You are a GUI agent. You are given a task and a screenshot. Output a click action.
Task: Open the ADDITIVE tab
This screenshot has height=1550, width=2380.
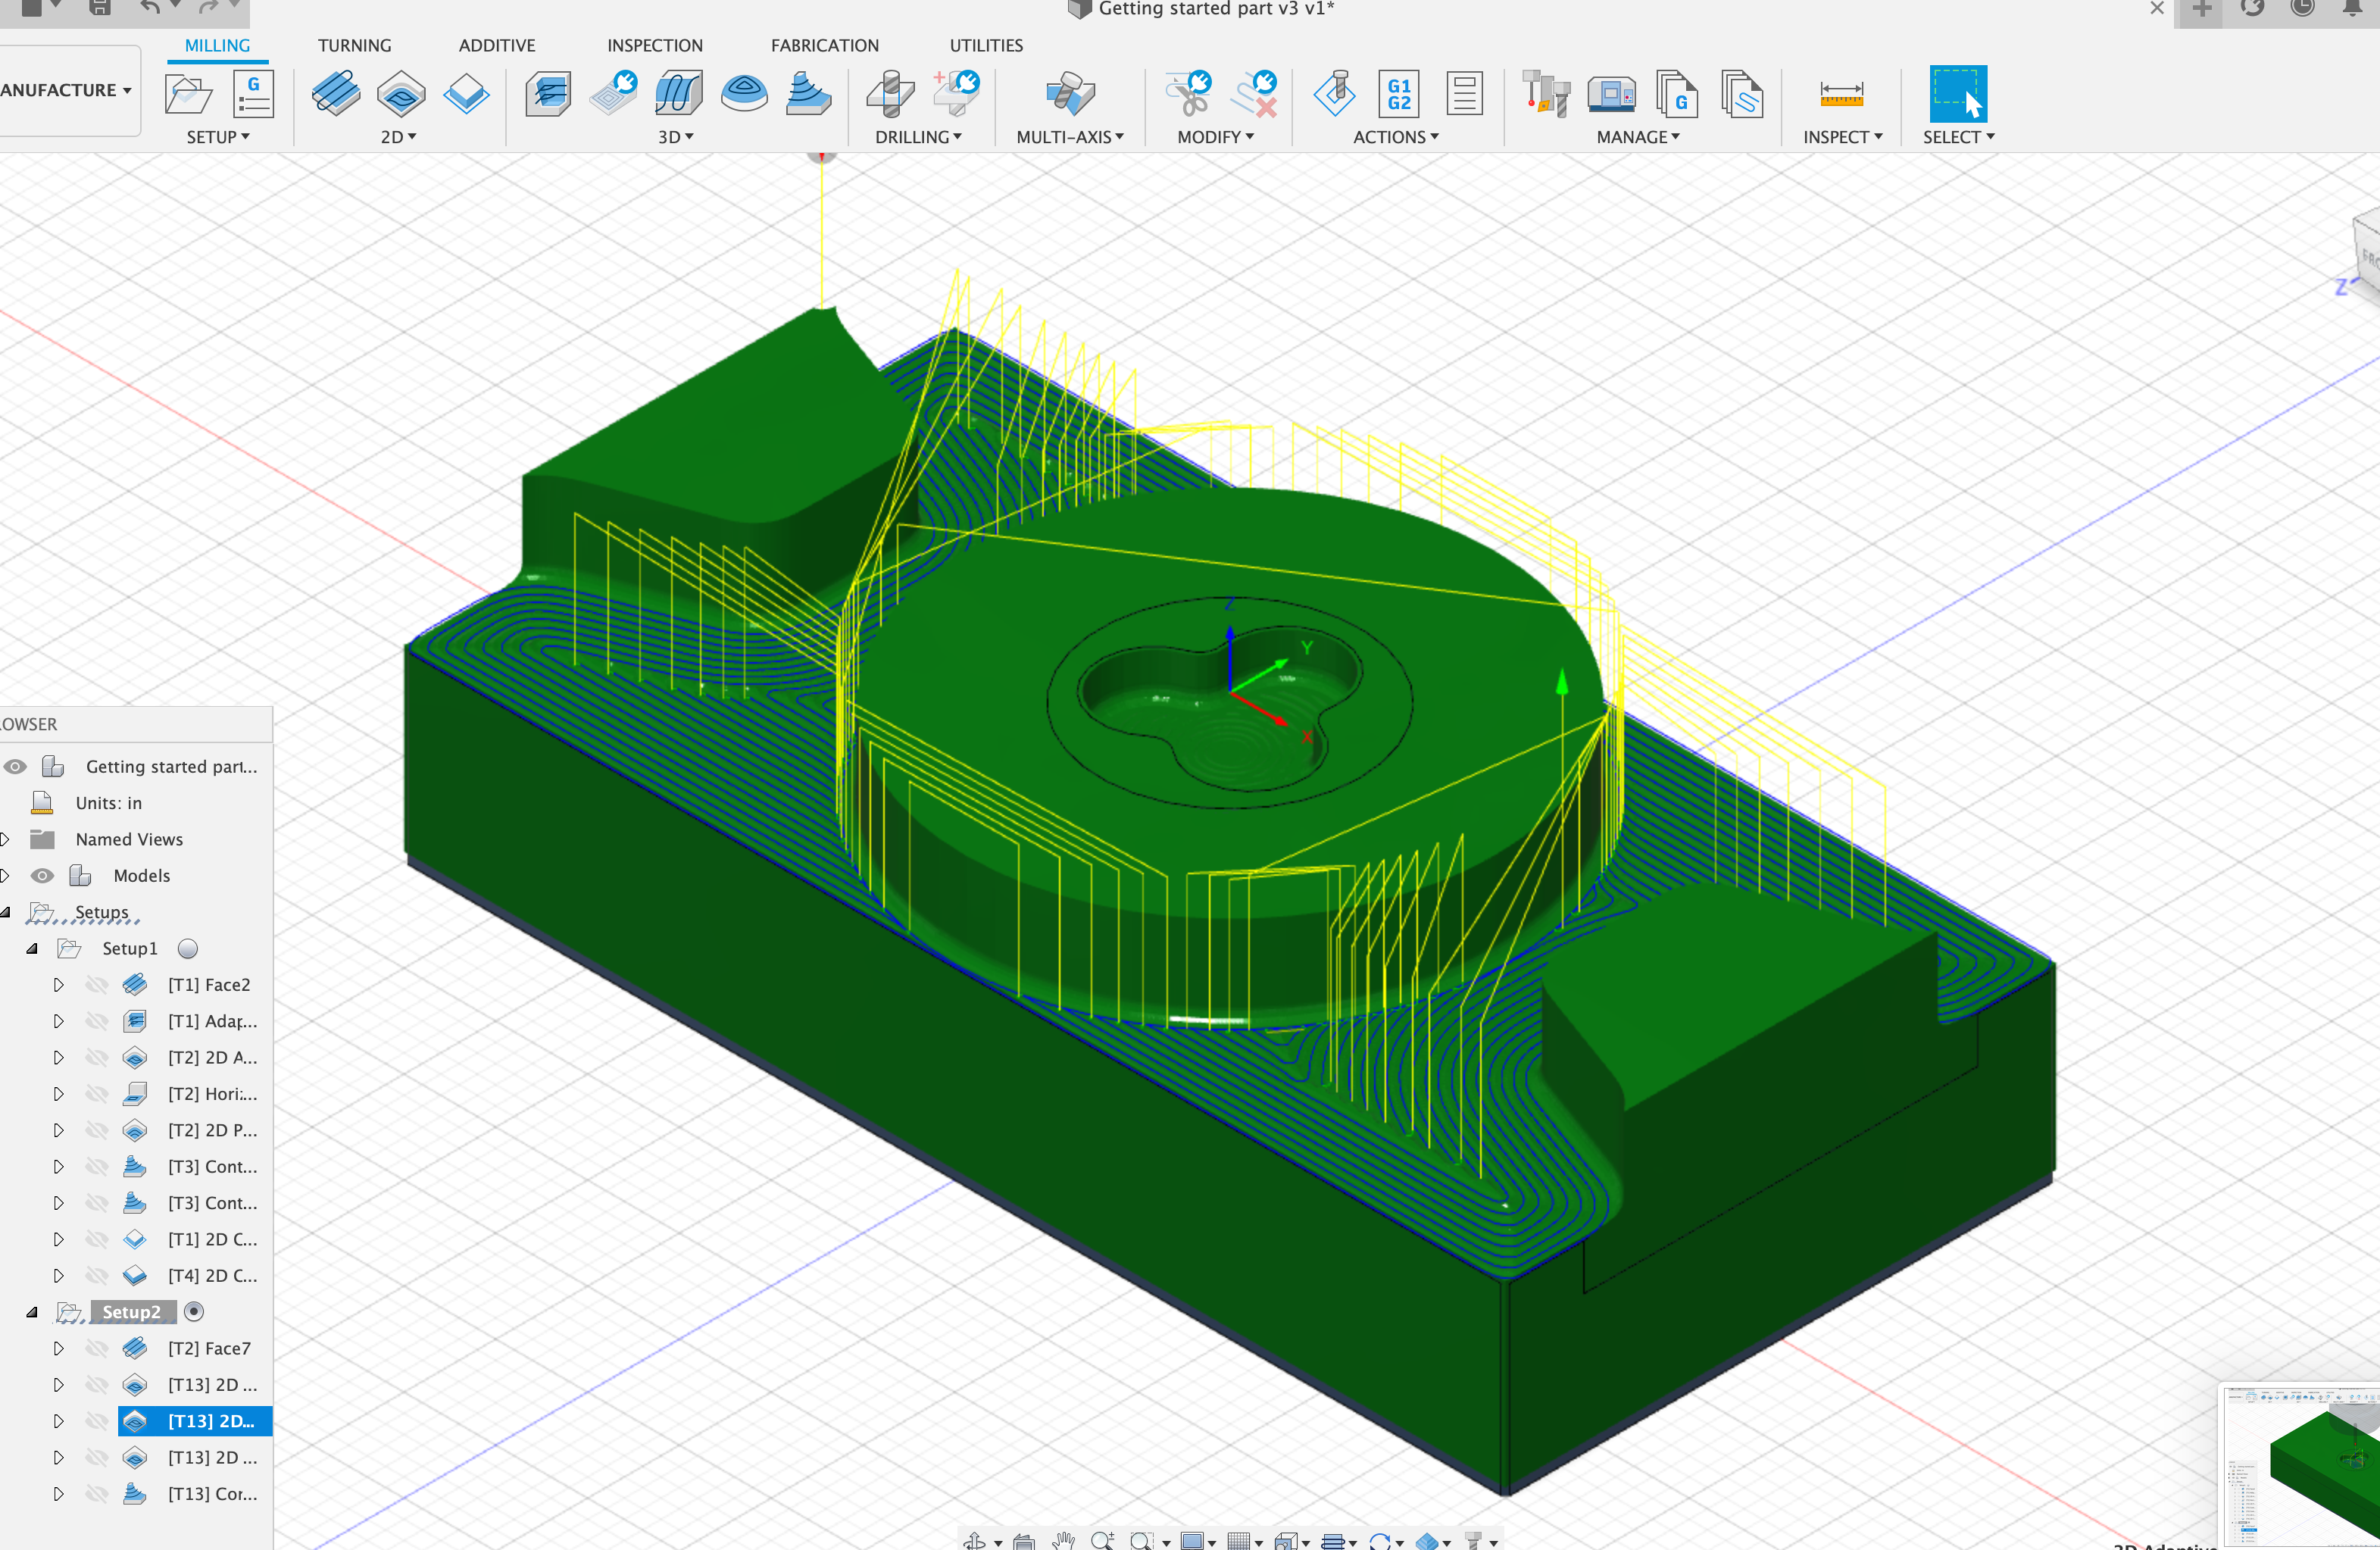point(496,45)
